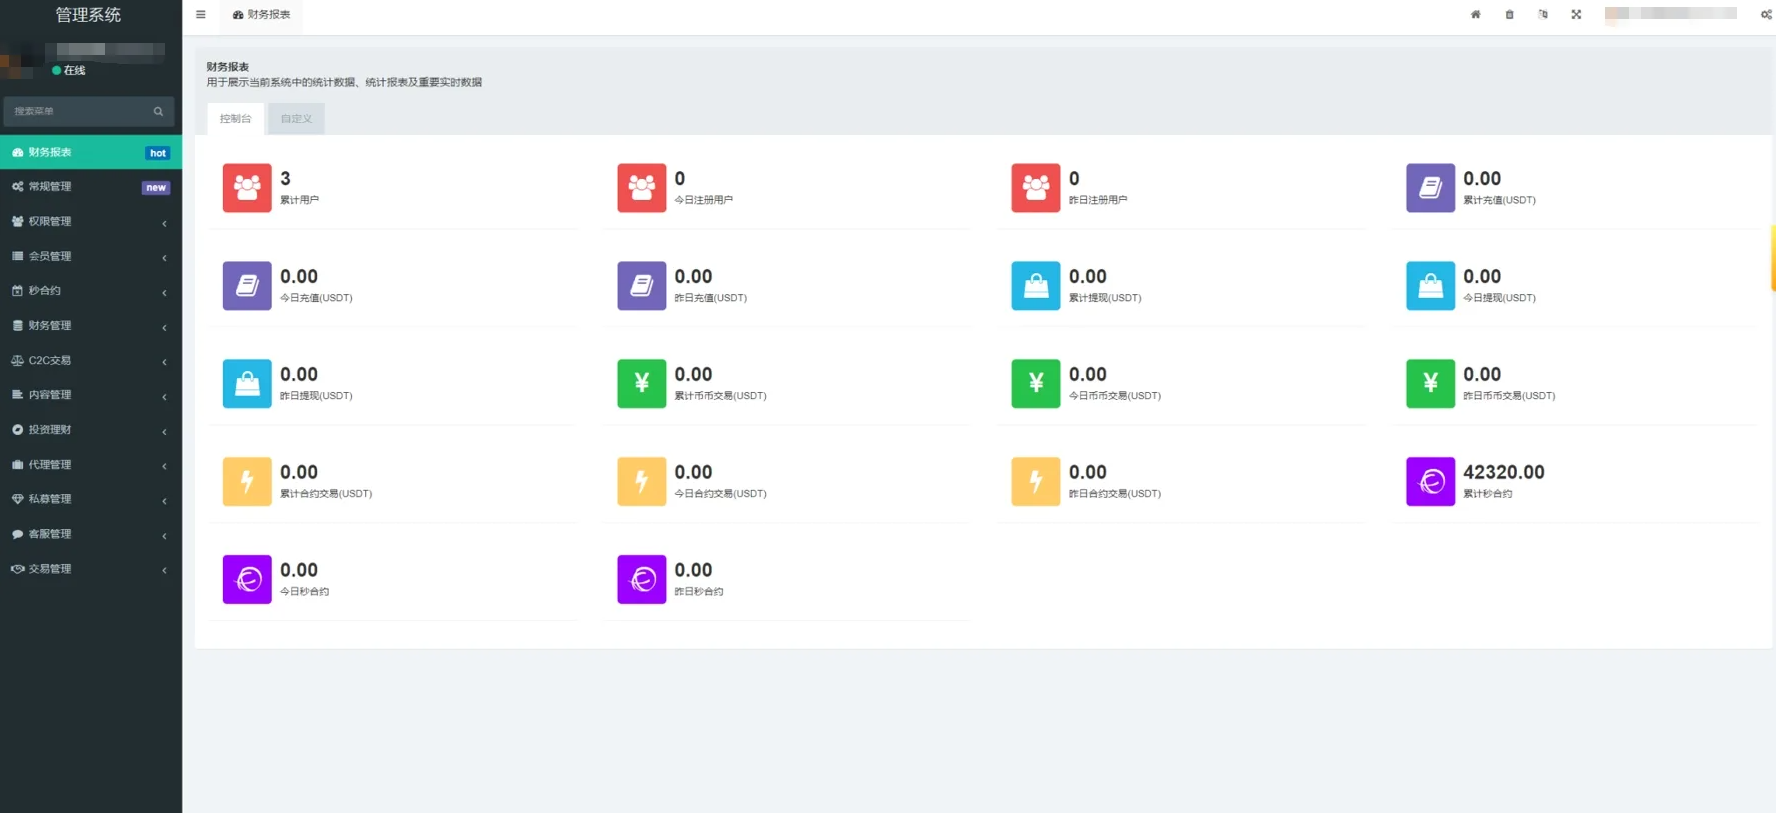Select 财务报表 in the sidebar
1776x813 pixels.
click(91, 152)
